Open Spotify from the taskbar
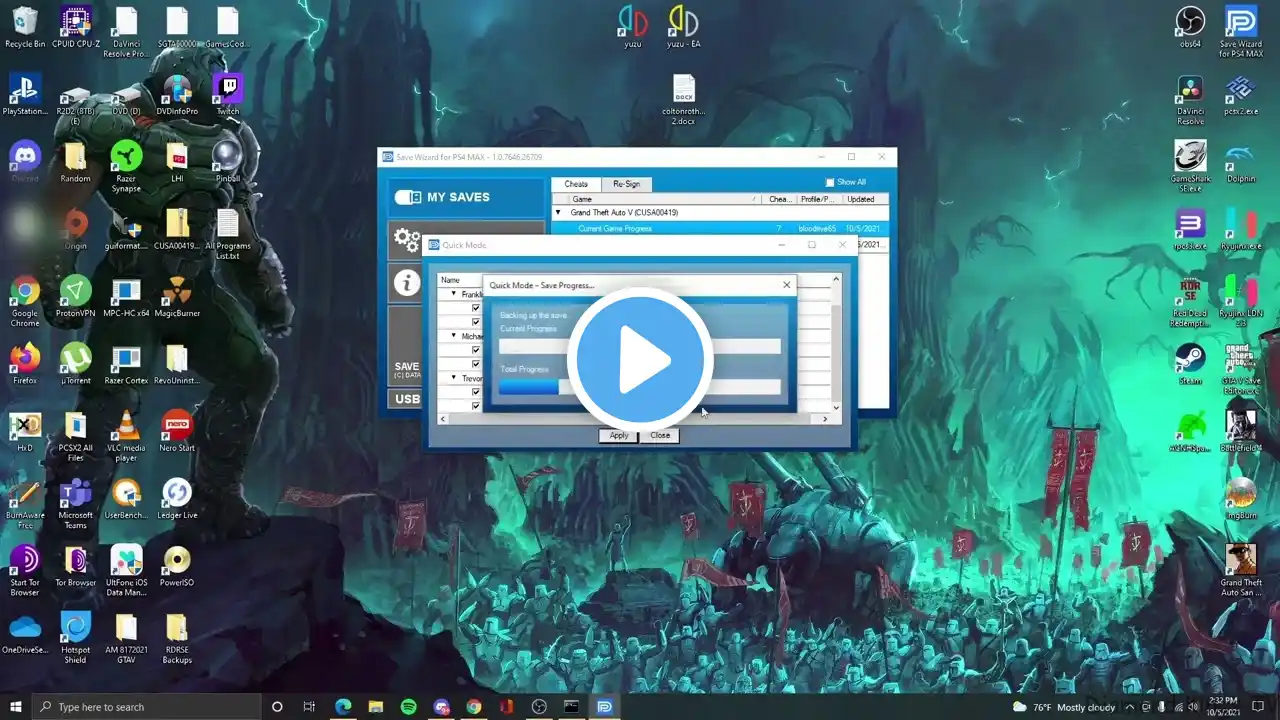Image resolution: width=1280 pixels, height=720 pixels. pyautogui.click(x=408, y=707)
